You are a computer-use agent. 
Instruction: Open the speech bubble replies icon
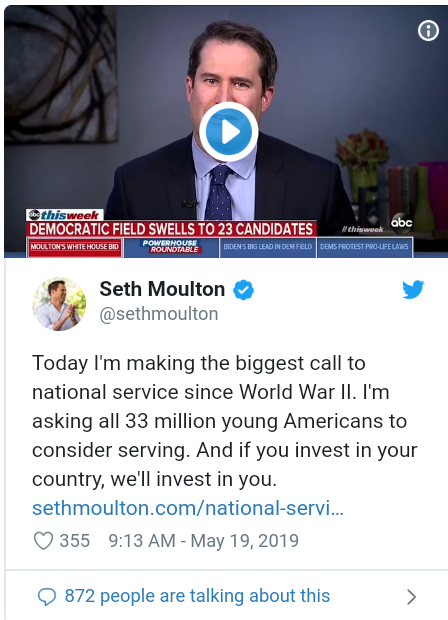47,596
